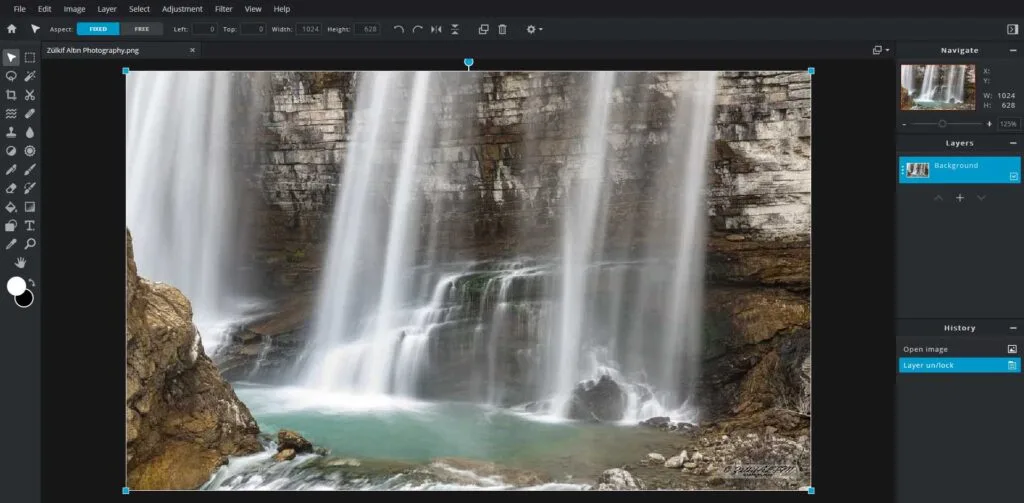This screenshot has width=1024, height=503.
Task: Rotate right using the toolbar arrow
Action: tap(417, 29)
